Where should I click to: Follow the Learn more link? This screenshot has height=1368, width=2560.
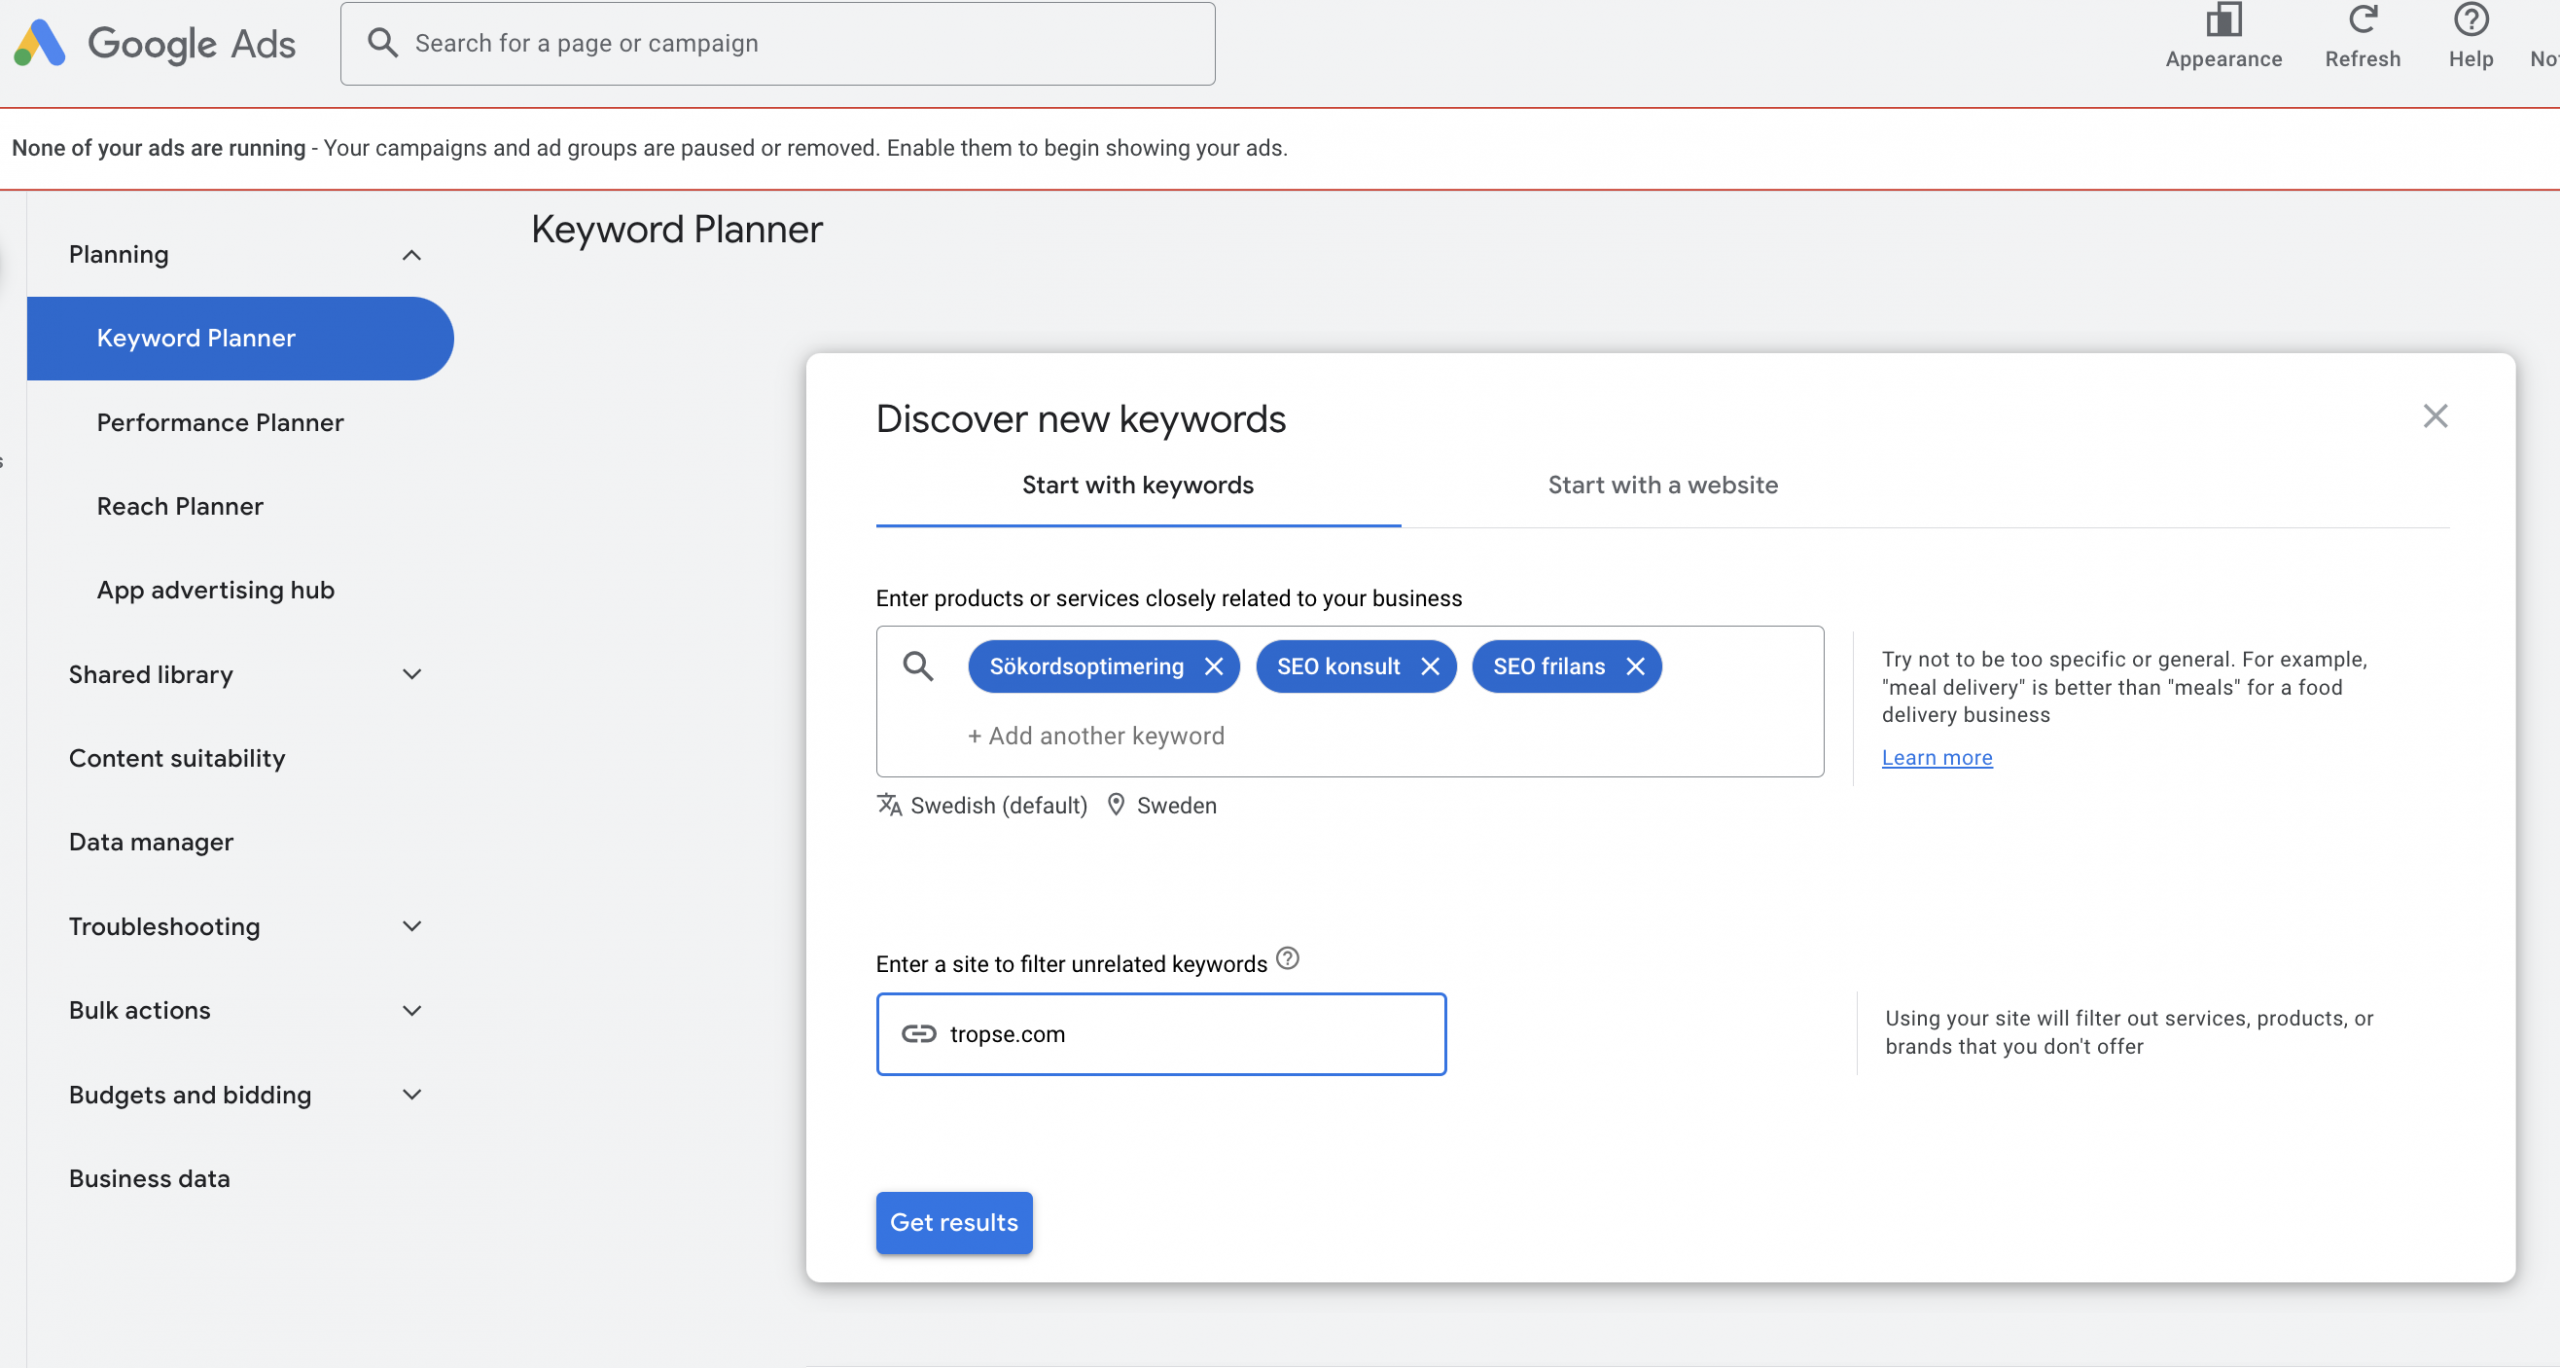(1936, 757)
